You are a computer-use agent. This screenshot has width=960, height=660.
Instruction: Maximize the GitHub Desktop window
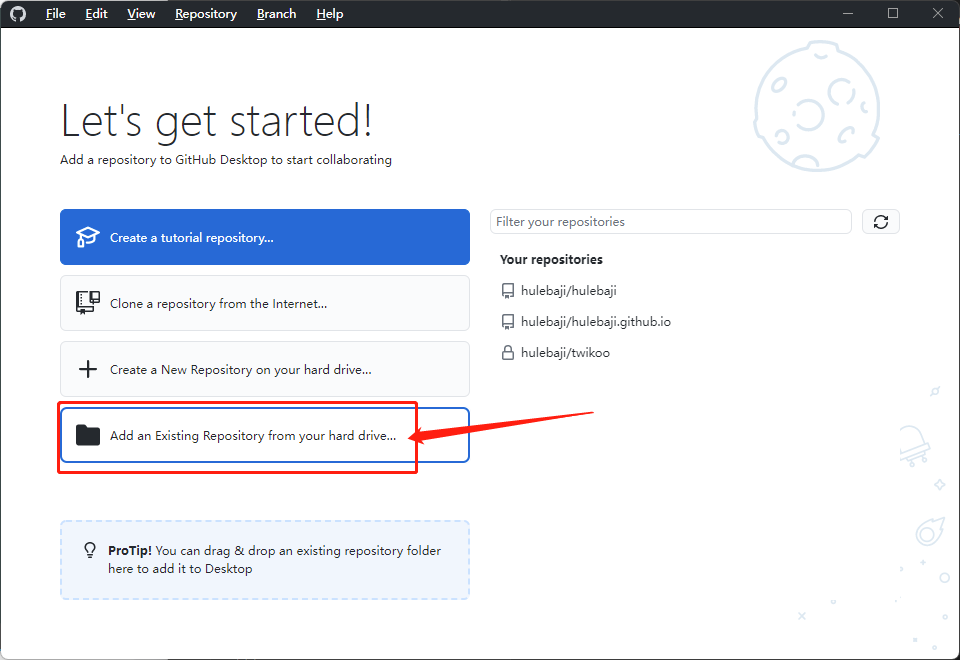[x=893, y=13]
